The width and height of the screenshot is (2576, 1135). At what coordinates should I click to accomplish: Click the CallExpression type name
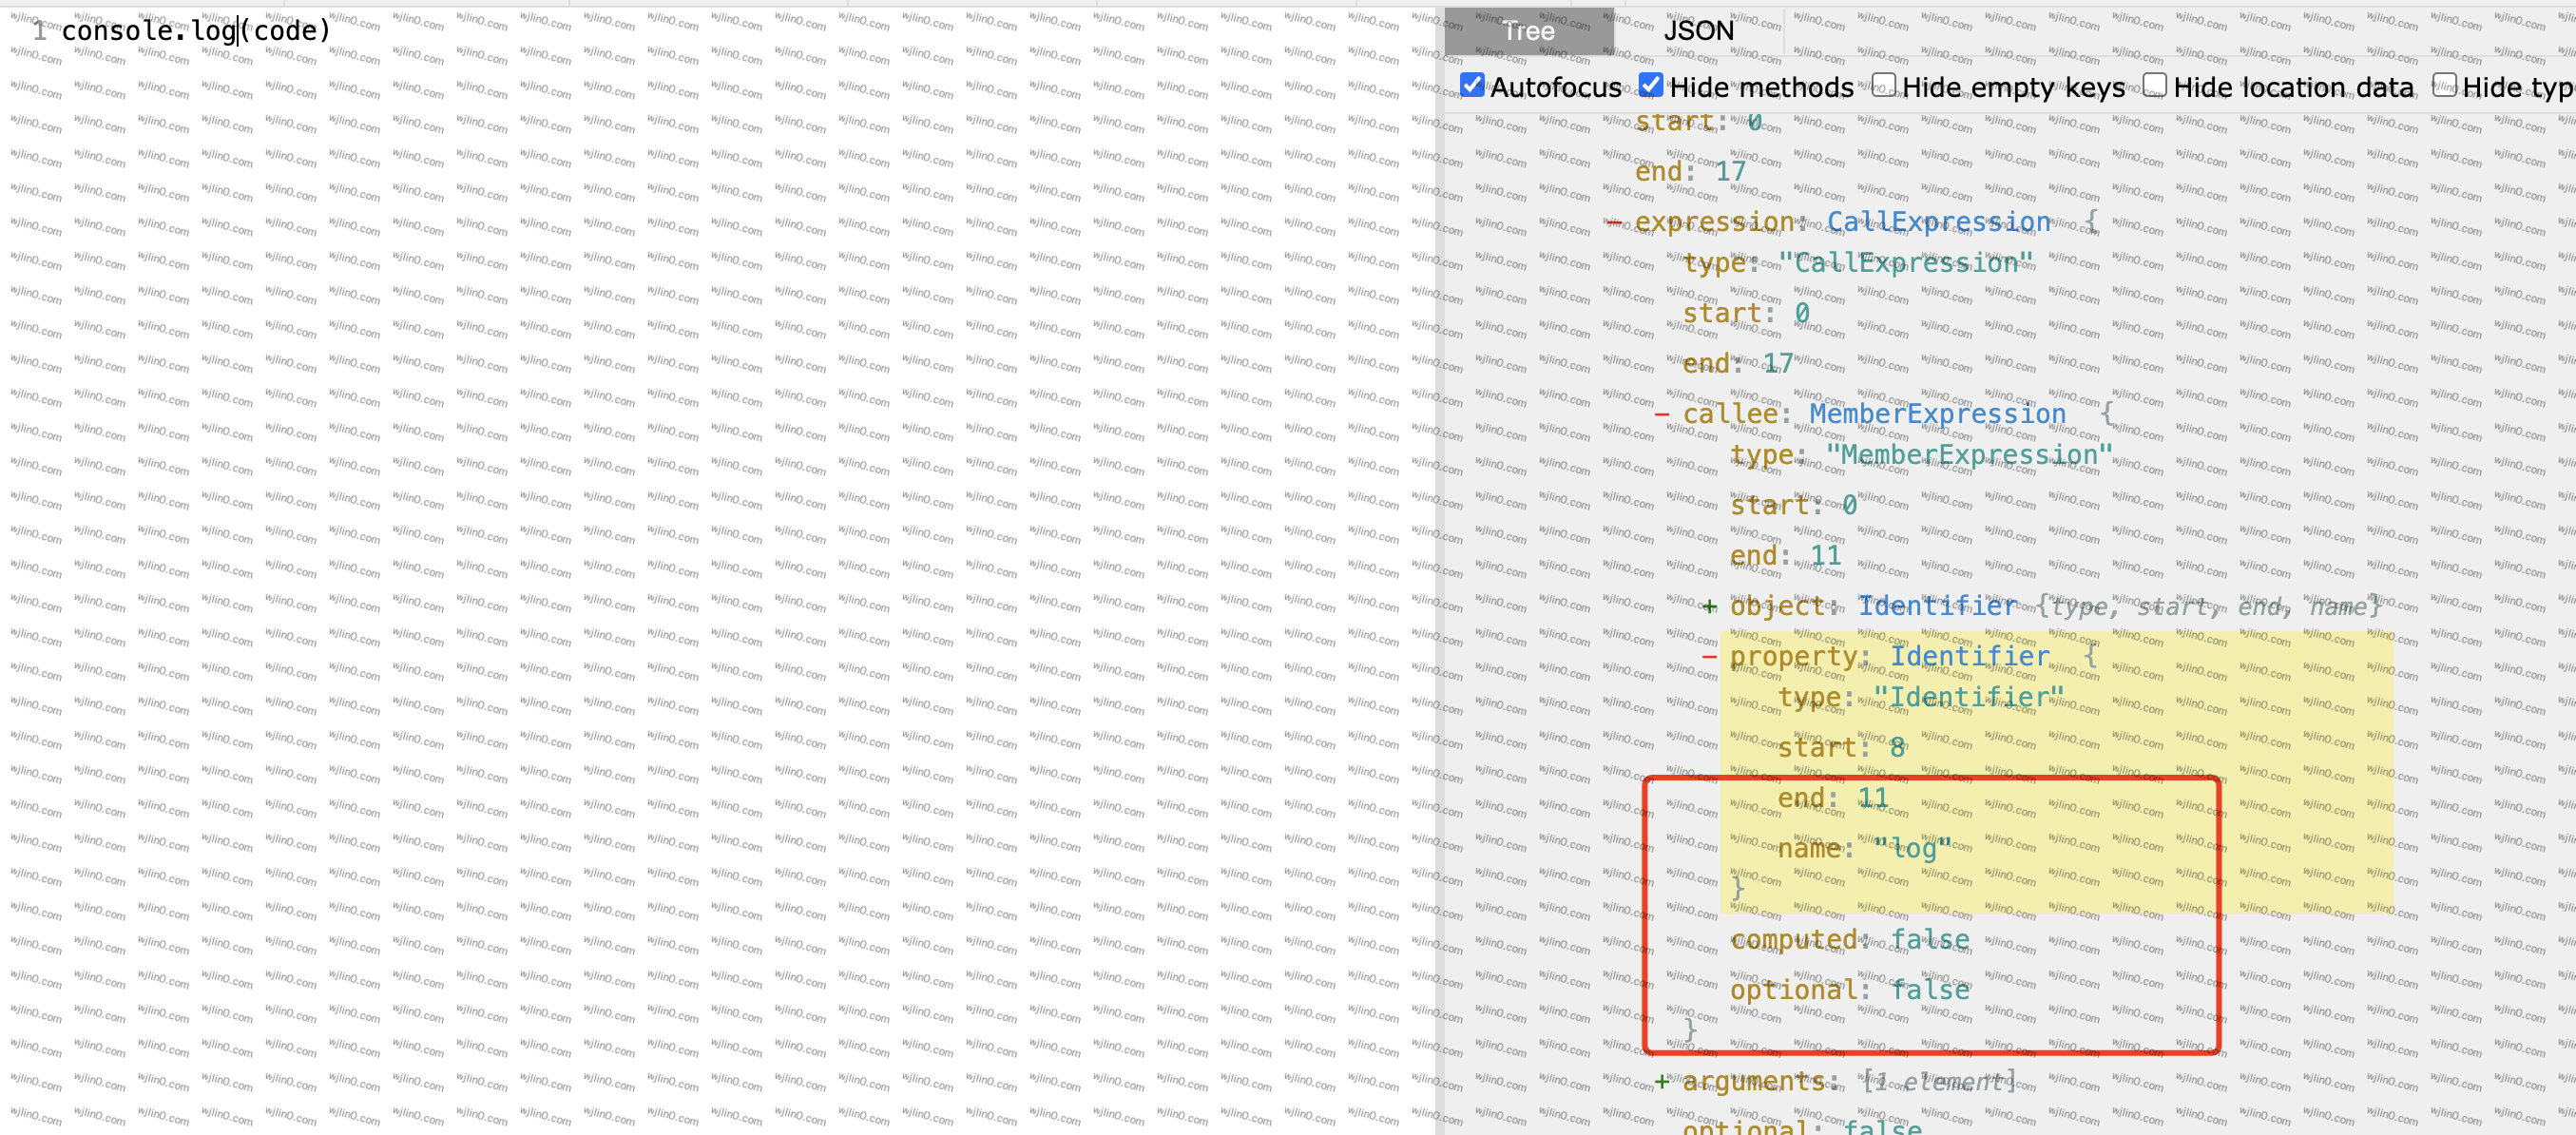tap(1939, 222)
